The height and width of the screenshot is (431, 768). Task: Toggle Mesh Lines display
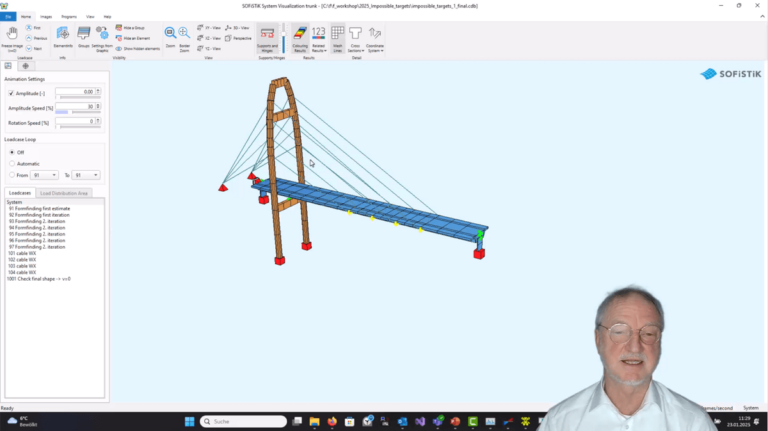click(x=337, y=39)
